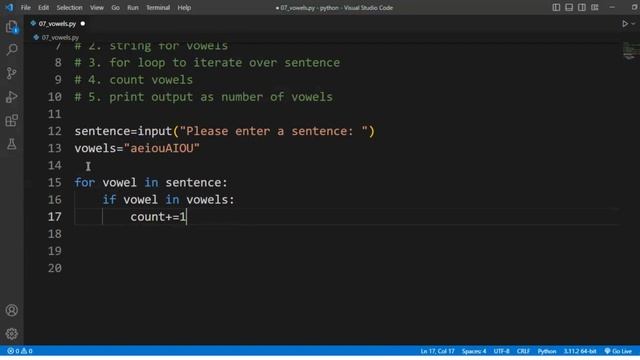
Task: Show errors and warnings in status bar
Action: click(x=20, y=351)
